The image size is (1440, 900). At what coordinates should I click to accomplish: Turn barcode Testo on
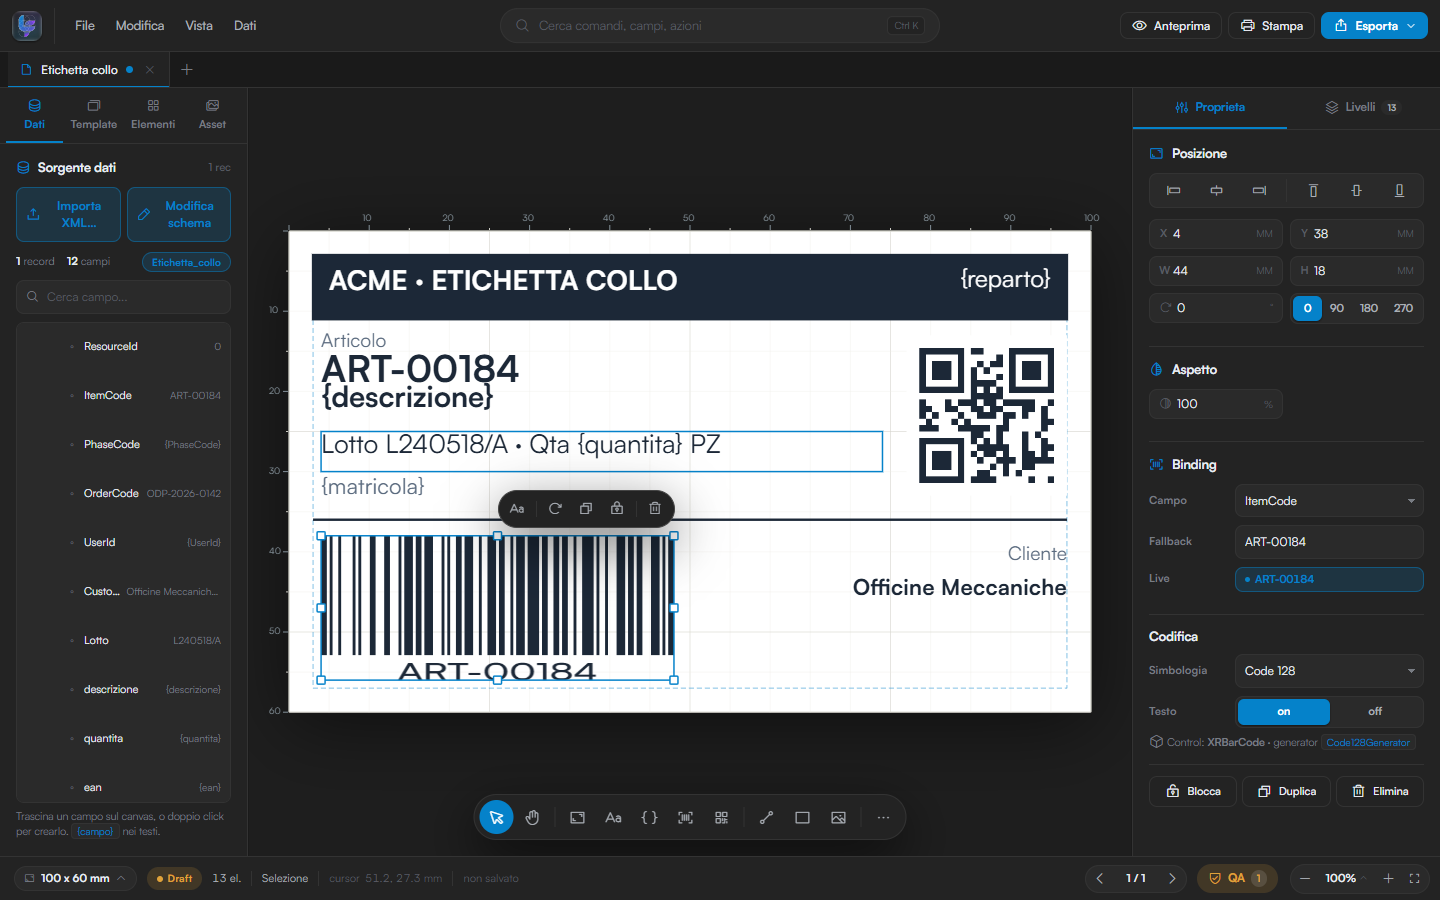pos(1284,711)
